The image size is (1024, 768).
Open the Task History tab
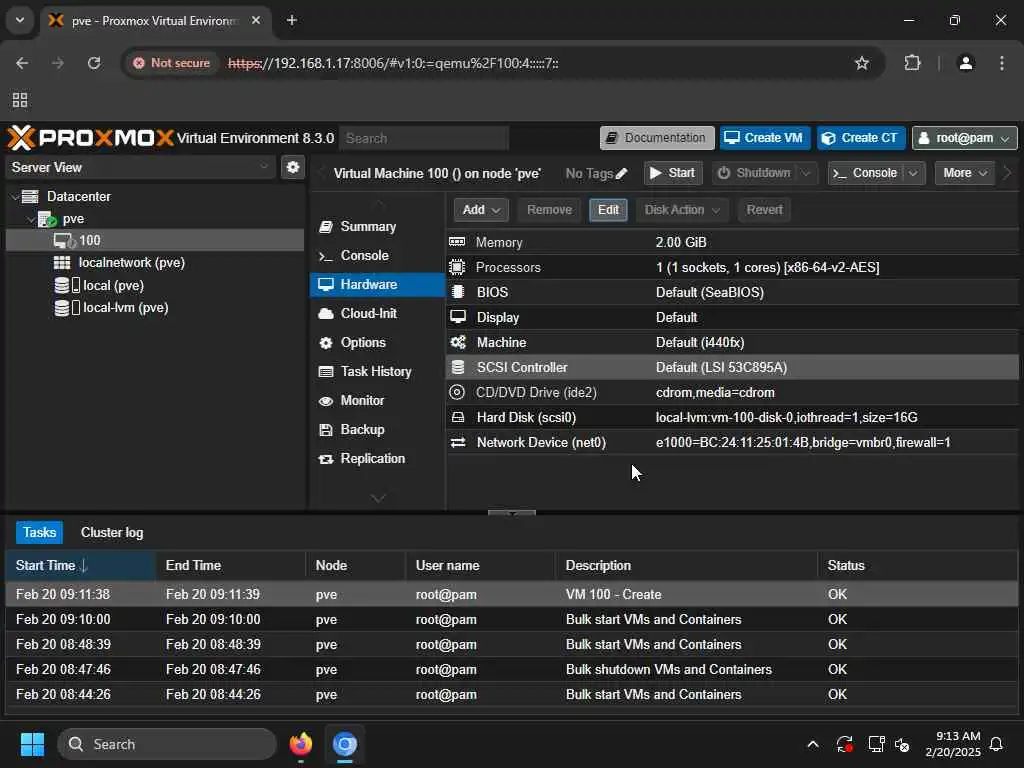(376, 372)
